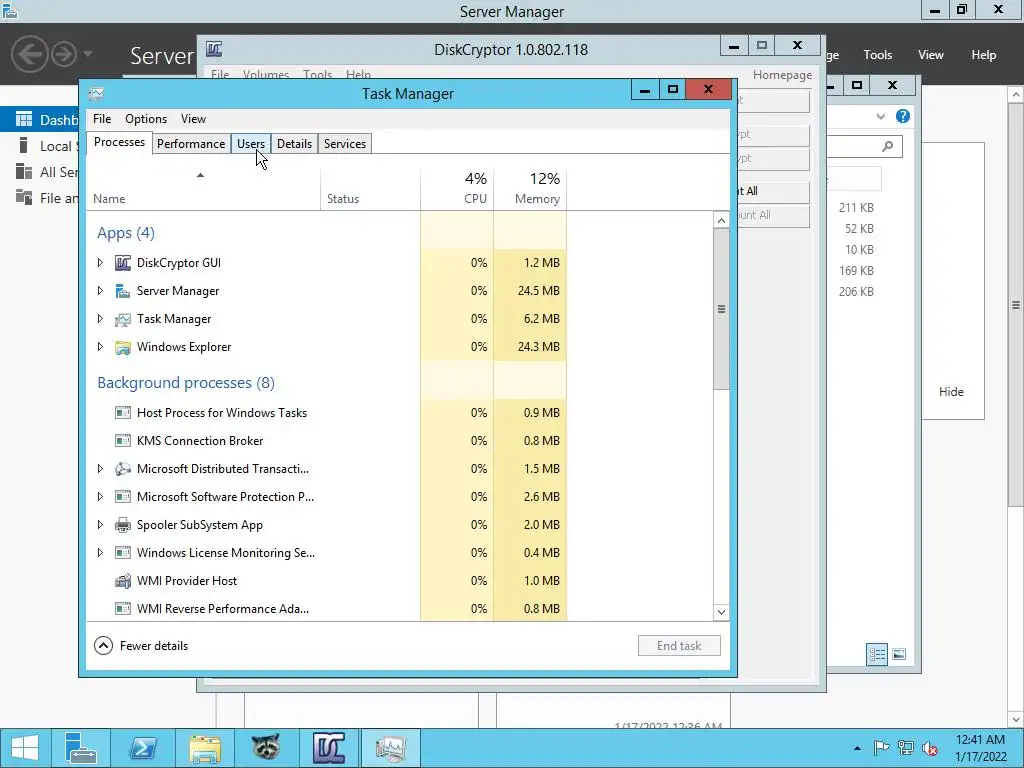Switch Explorer window to details view icon
Viewport: 1024px width, 768px height.
876,654
